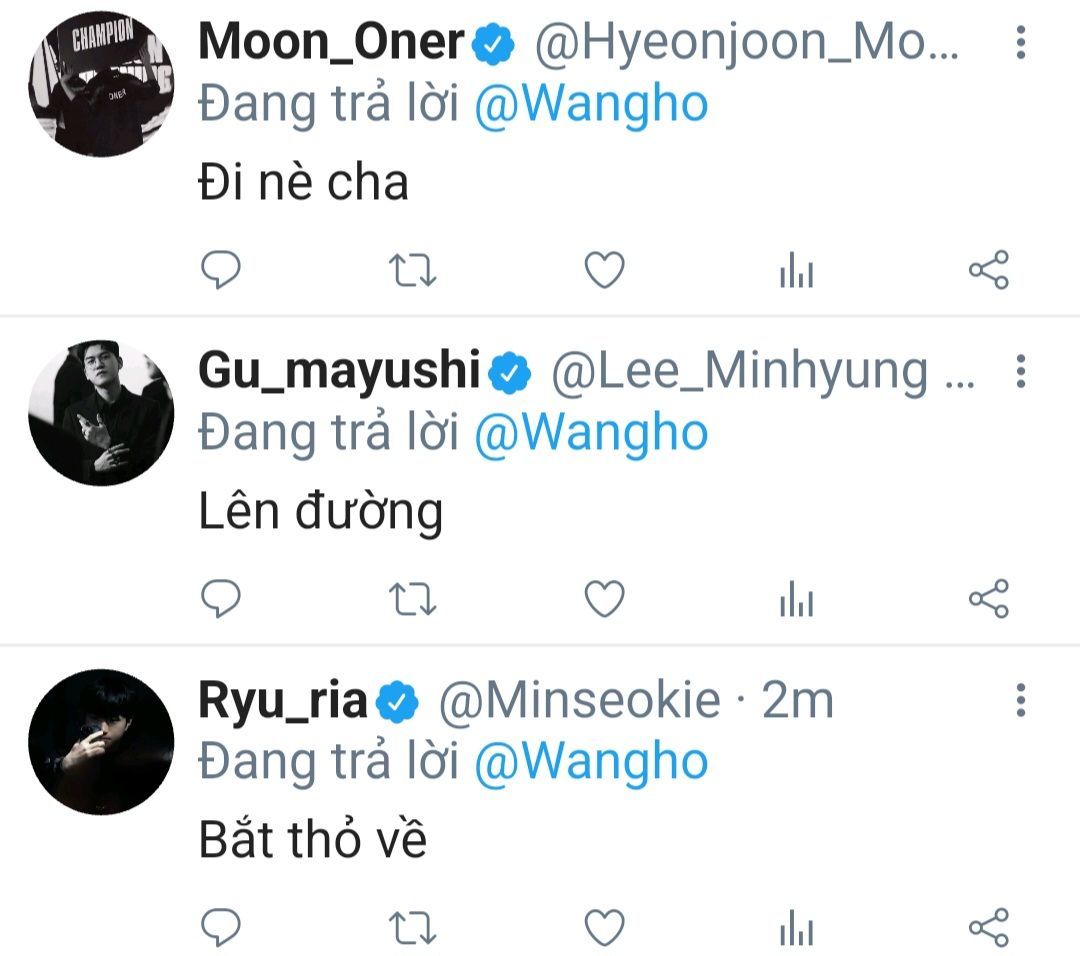Open Gu_mayushi's profile picture
This screenshot has height=956, width=1080.
click(101, 413)
